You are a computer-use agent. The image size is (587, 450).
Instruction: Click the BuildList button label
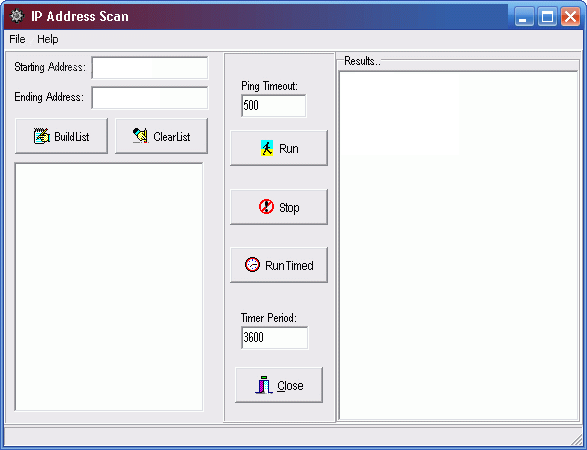tap(72, 137)
